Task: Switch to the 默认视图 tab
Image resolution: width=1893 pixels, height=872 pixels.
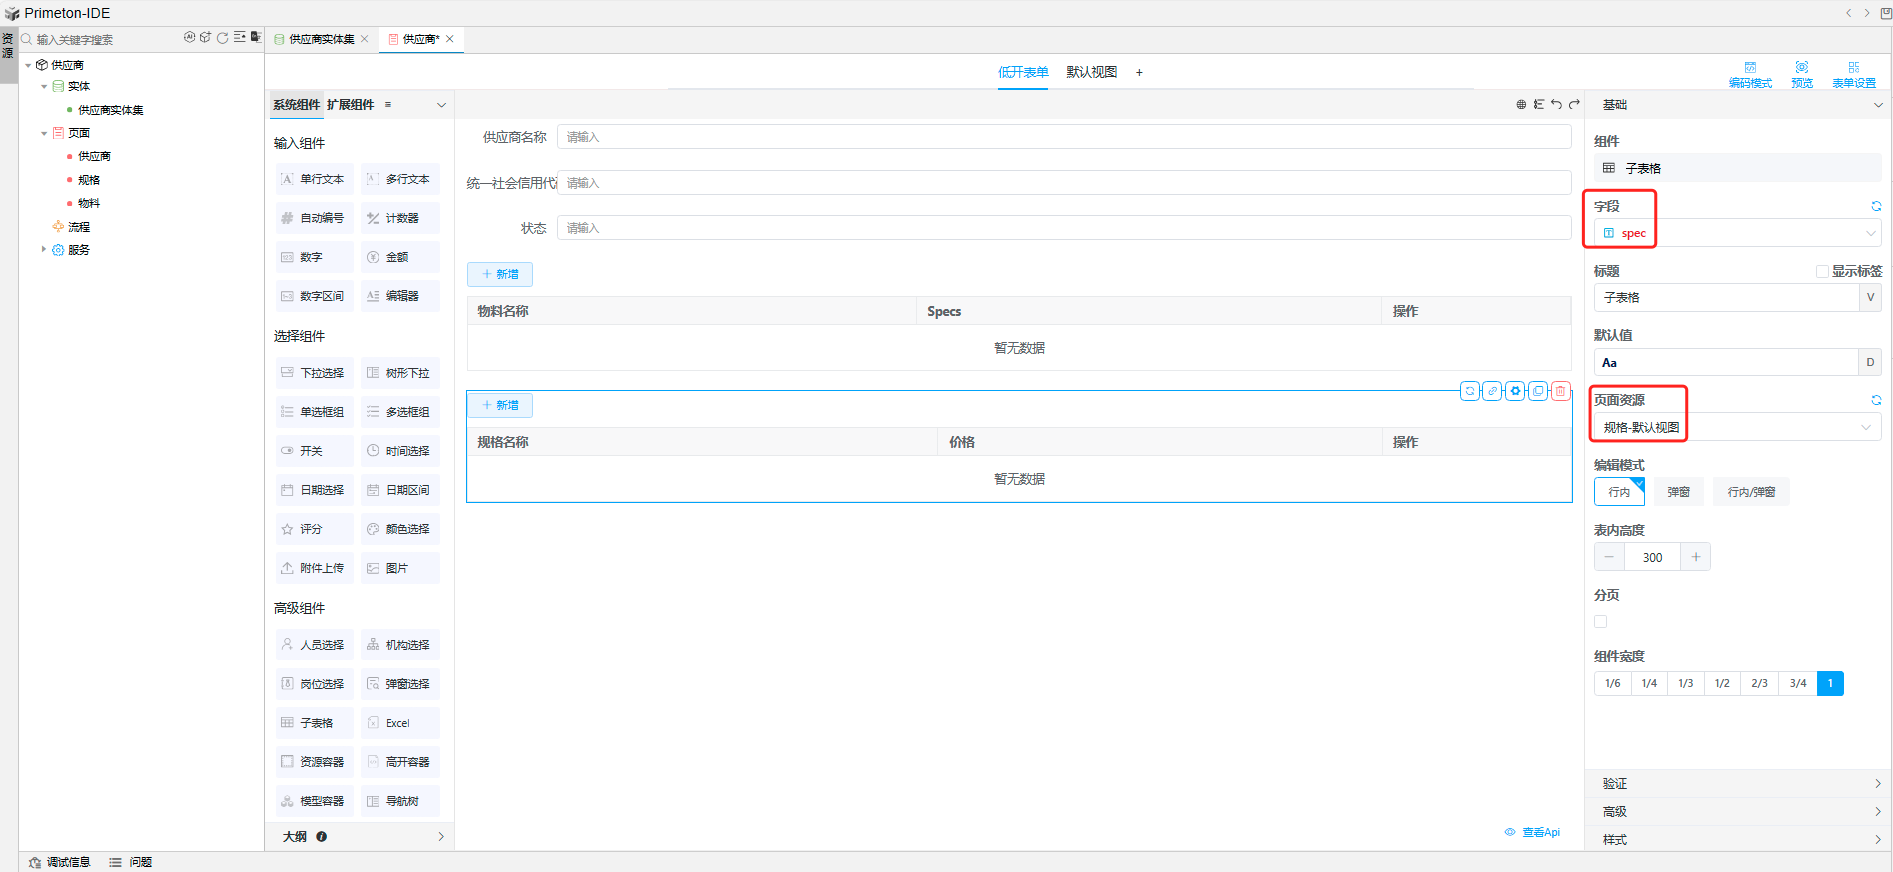Action: (x=1091, y=72)
